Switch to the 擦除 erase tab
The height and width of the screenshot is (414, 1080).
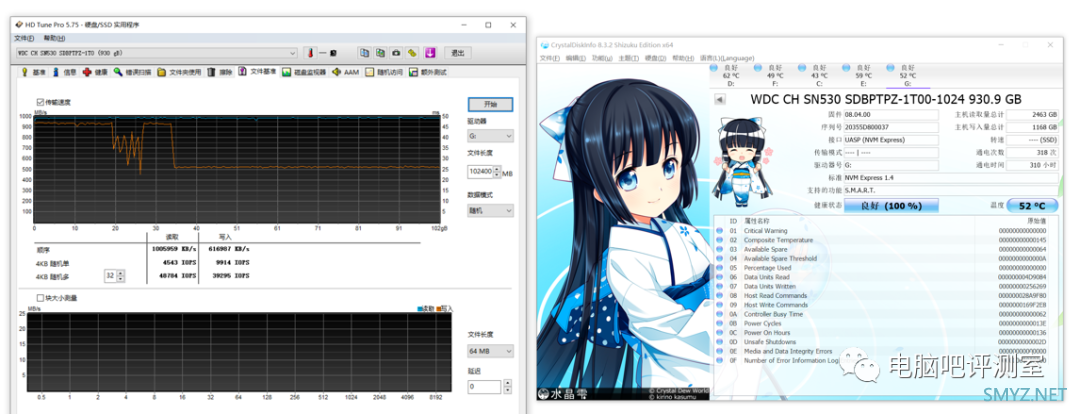pyautogui.click(x=220, y=72)
